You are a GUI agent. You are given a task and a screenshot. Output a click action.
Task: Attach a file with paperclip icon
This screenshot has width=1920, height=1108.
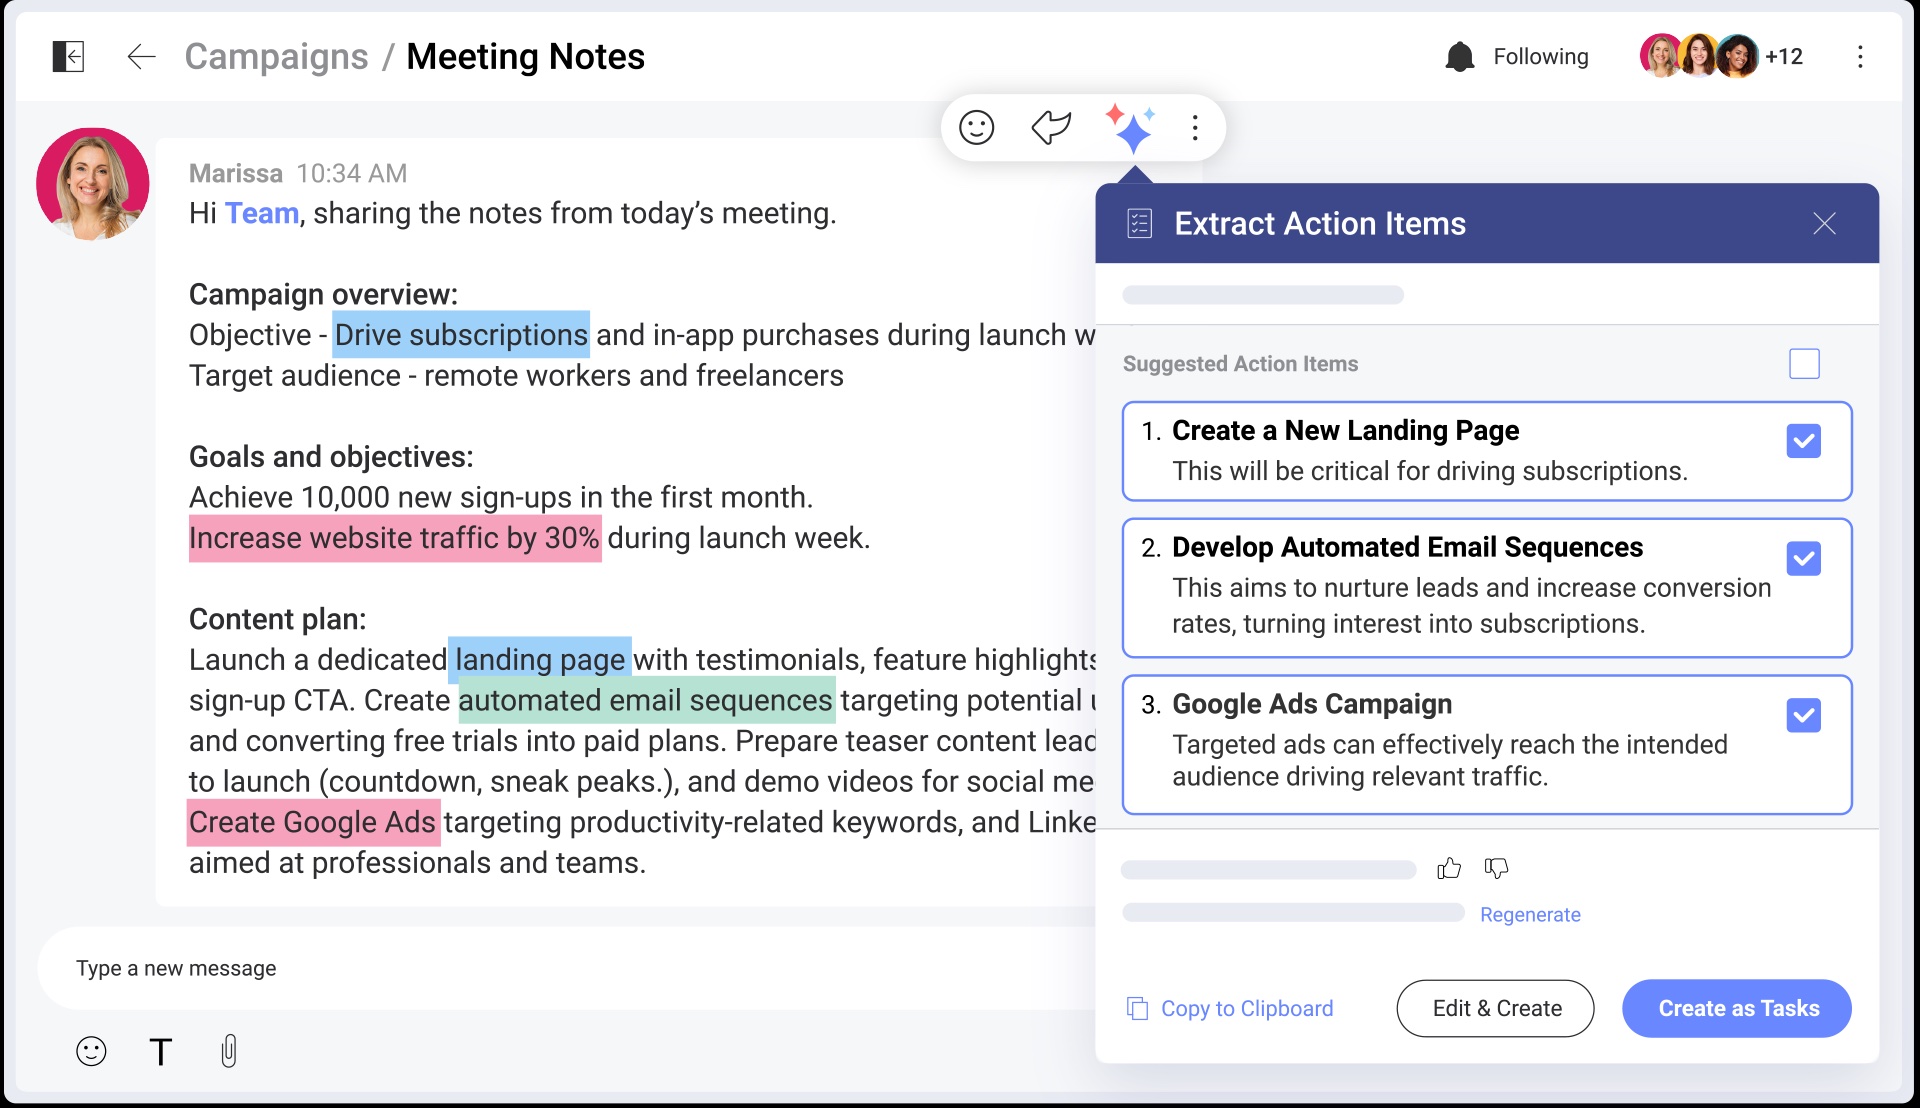coord(229,1051)
